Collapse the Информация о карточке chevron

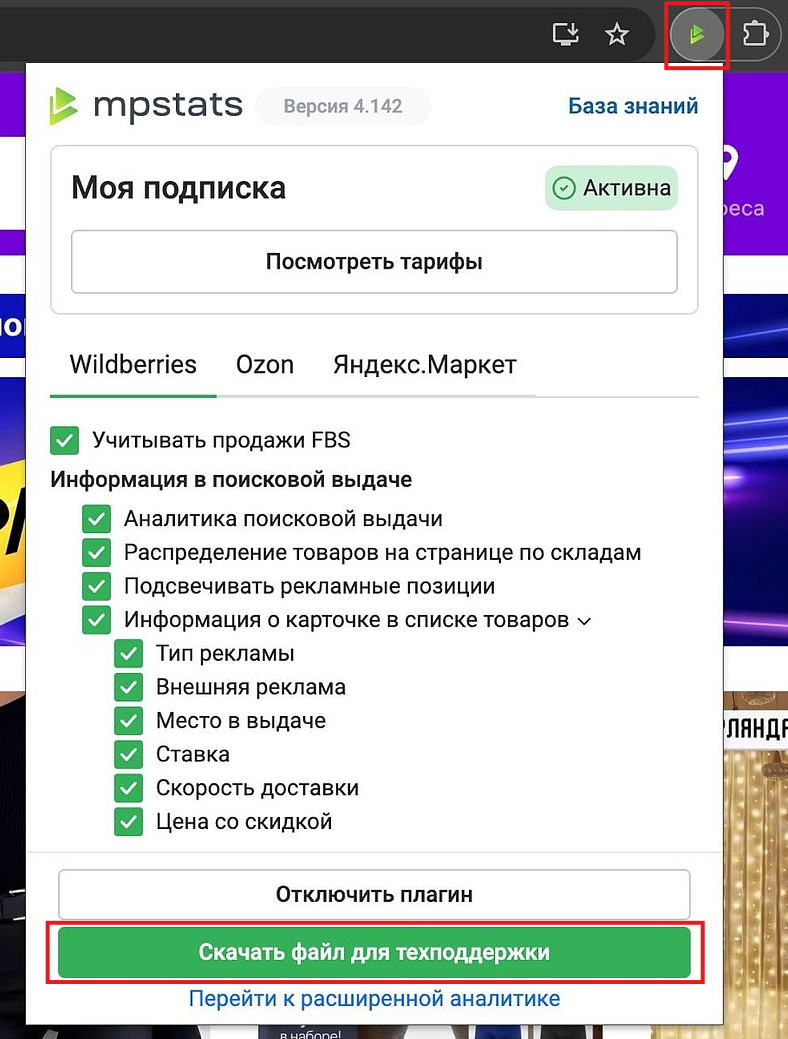(584, 622)
